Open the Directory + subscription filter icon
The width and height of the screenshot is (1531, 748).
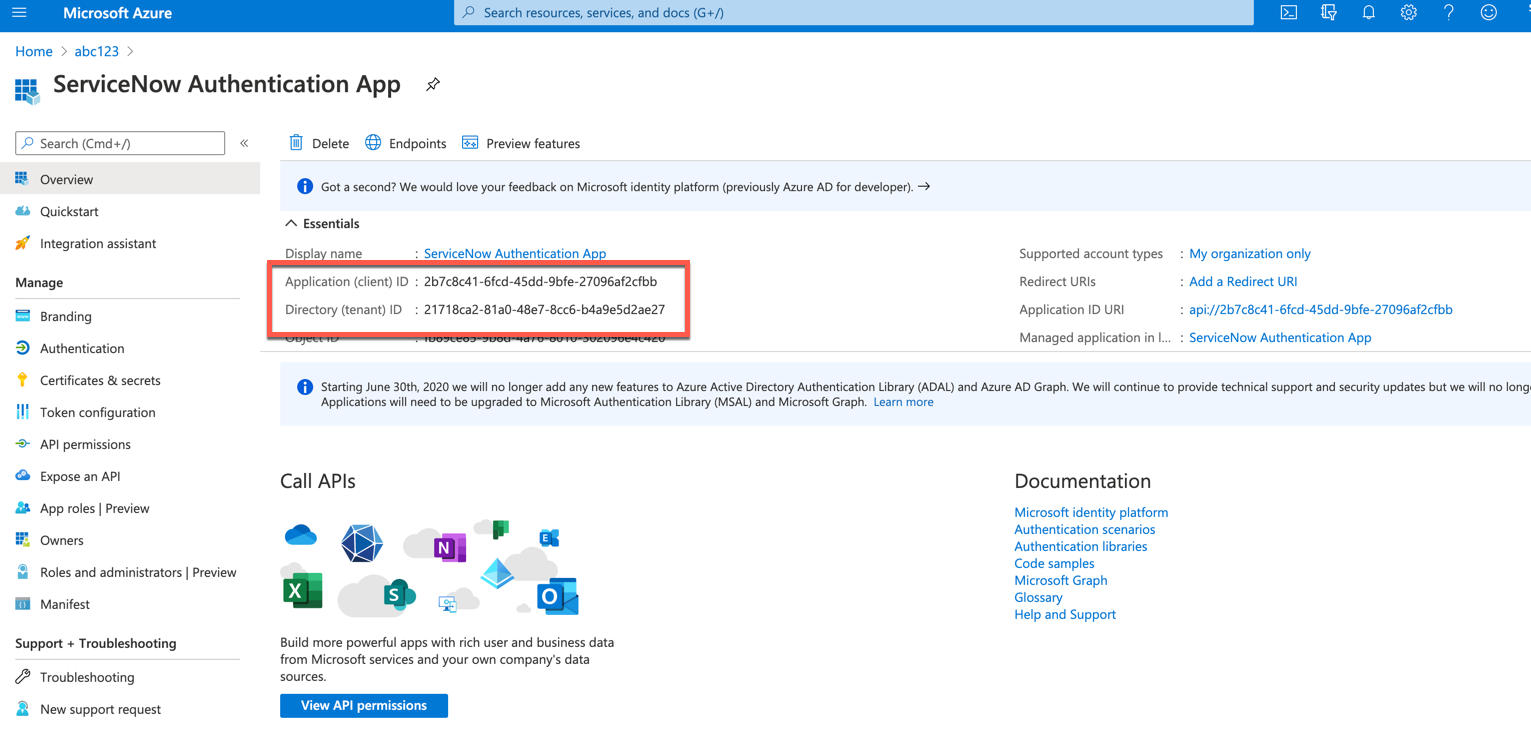coord(1329,13)
